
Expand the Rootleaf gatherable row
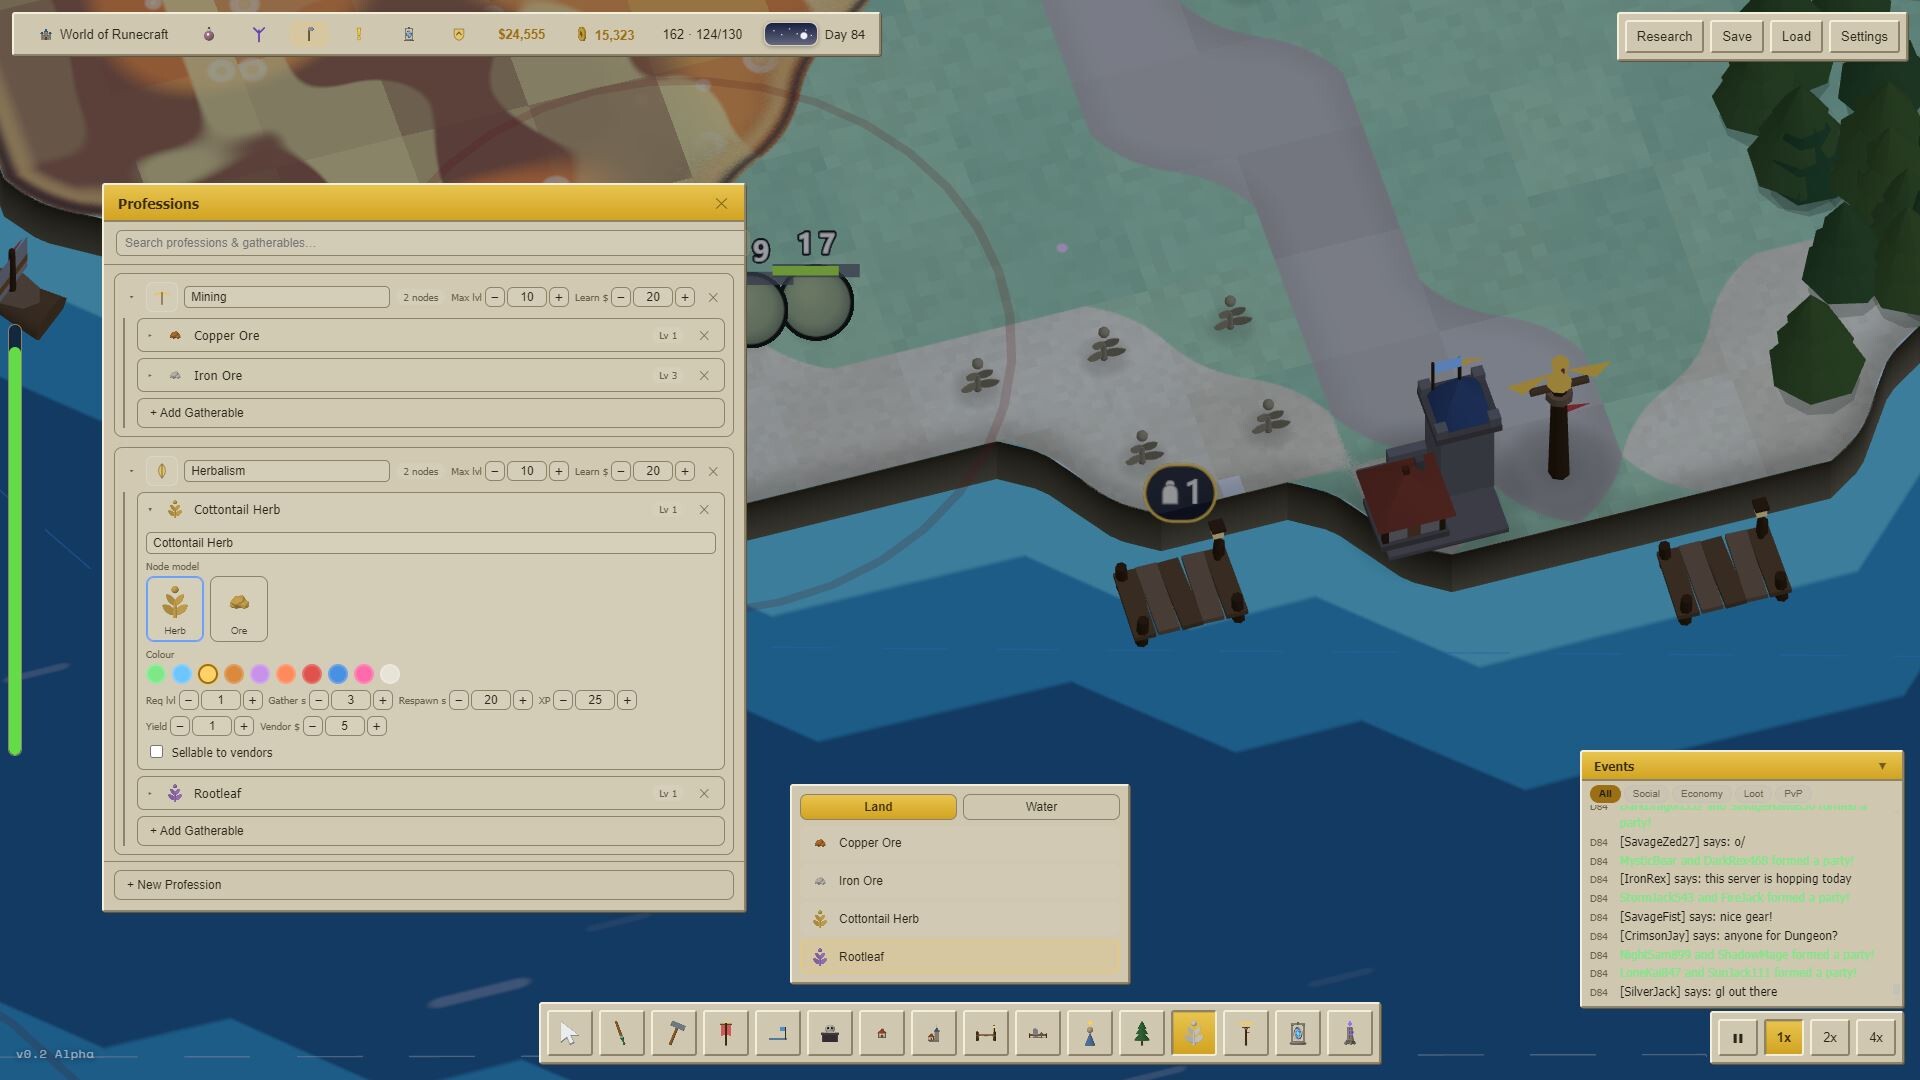point(150,794)
